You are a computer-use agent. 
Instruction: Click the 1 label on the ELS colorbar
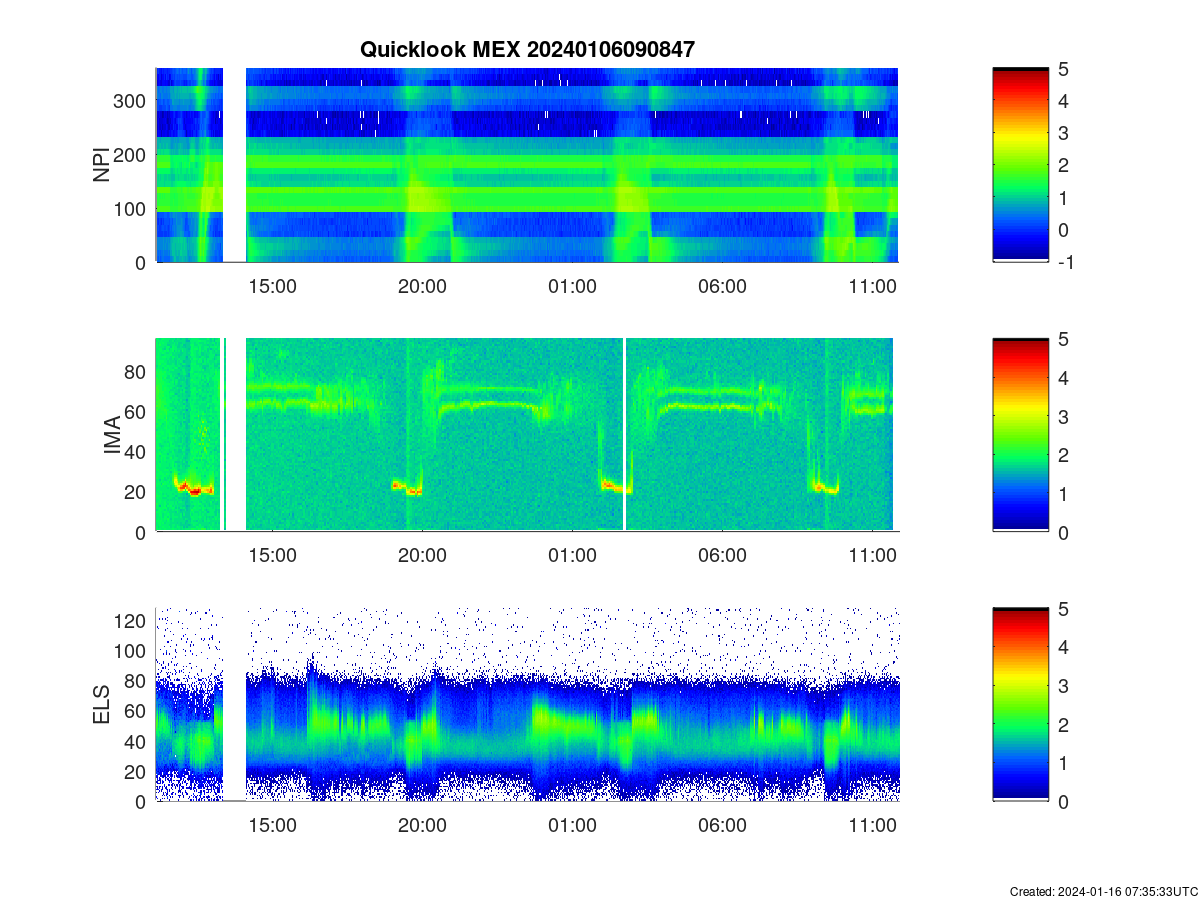1064,763
